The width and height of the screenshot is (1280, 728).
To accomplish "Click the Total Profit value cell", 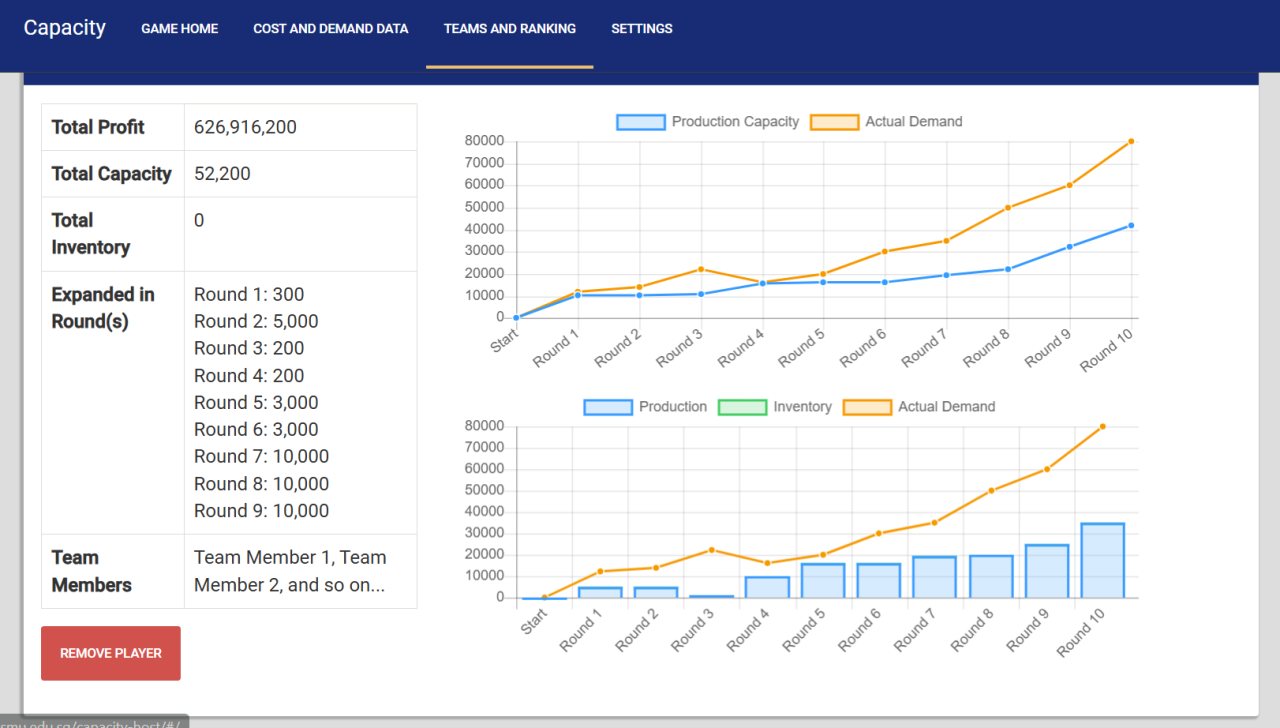I will pyautogui.click(x=300, y=127).
